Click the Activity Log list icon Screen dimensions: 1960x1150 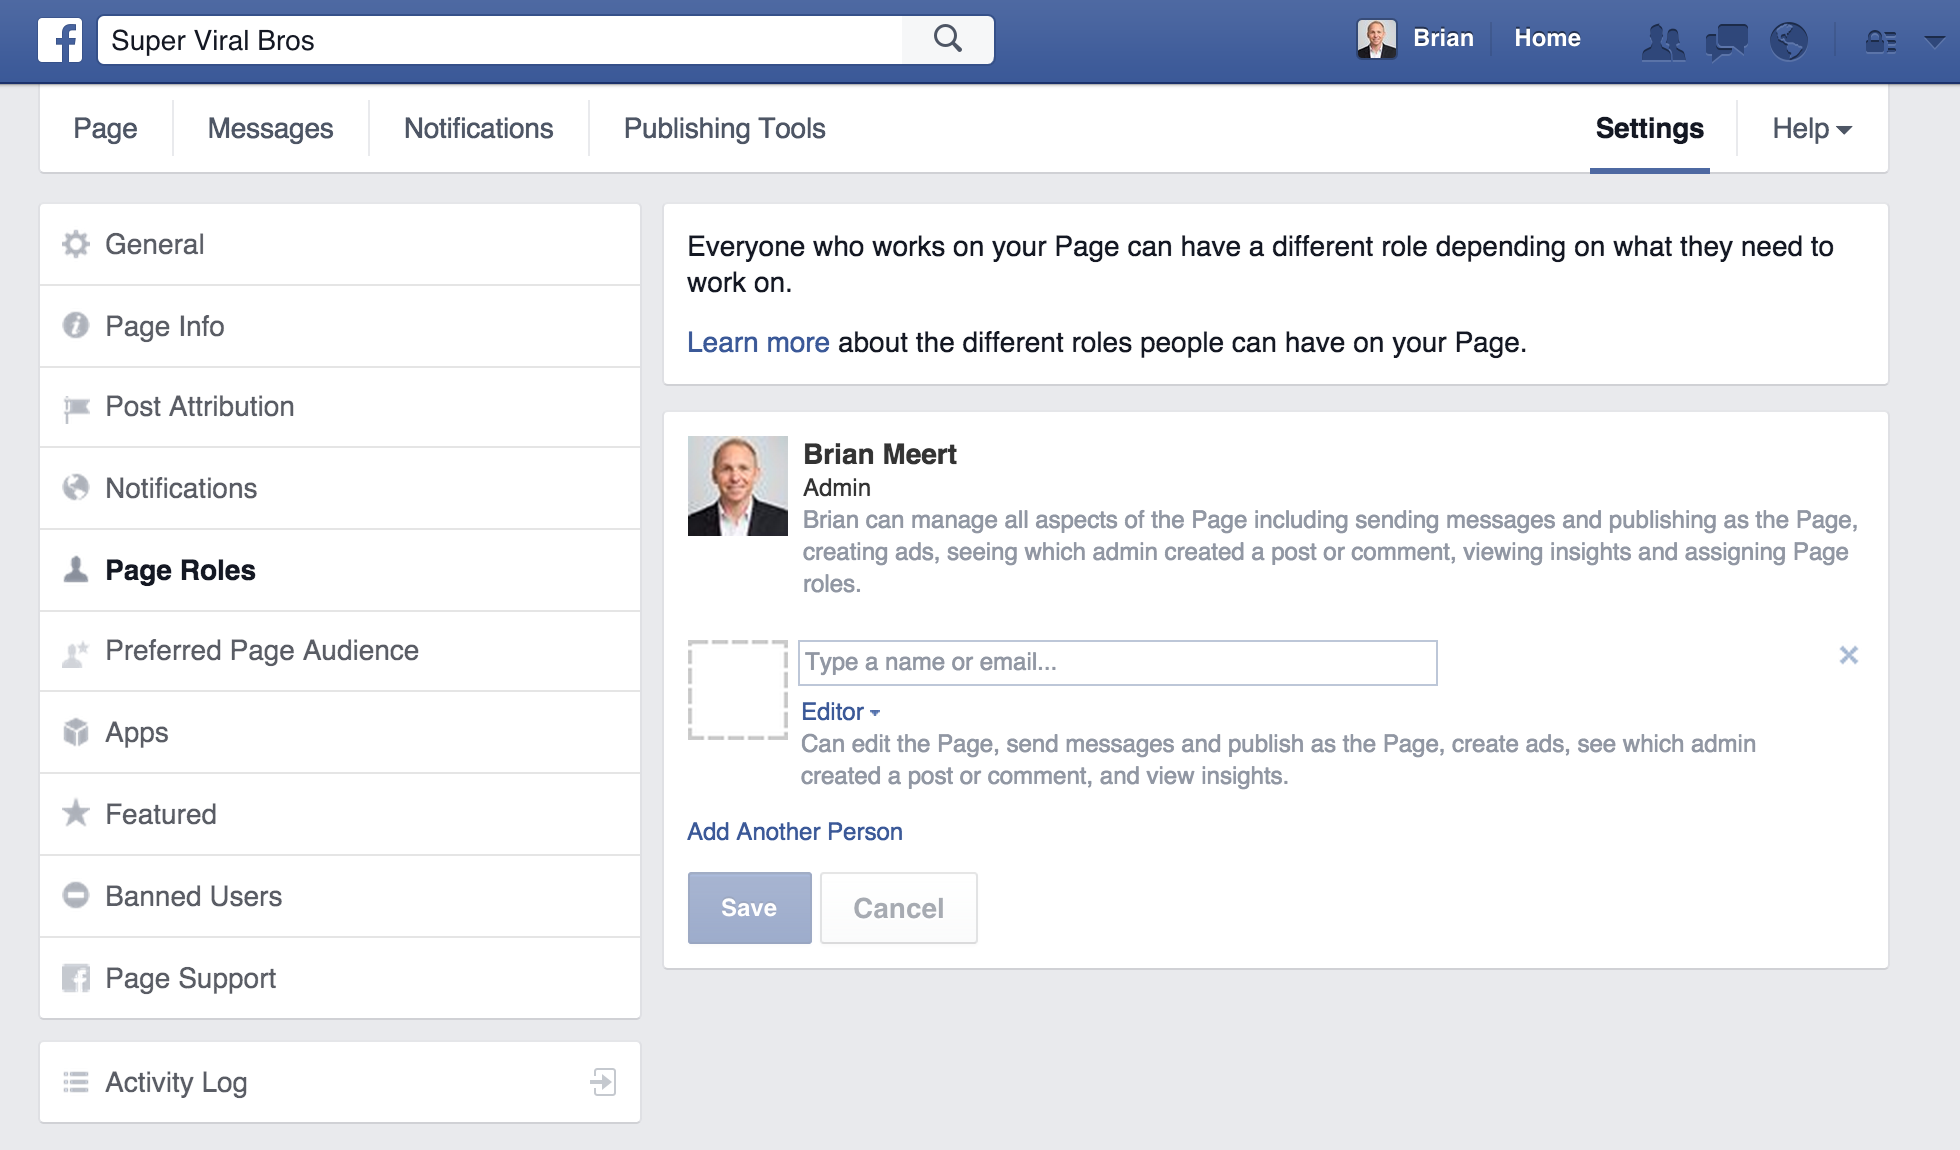[x=76, y=1082]
